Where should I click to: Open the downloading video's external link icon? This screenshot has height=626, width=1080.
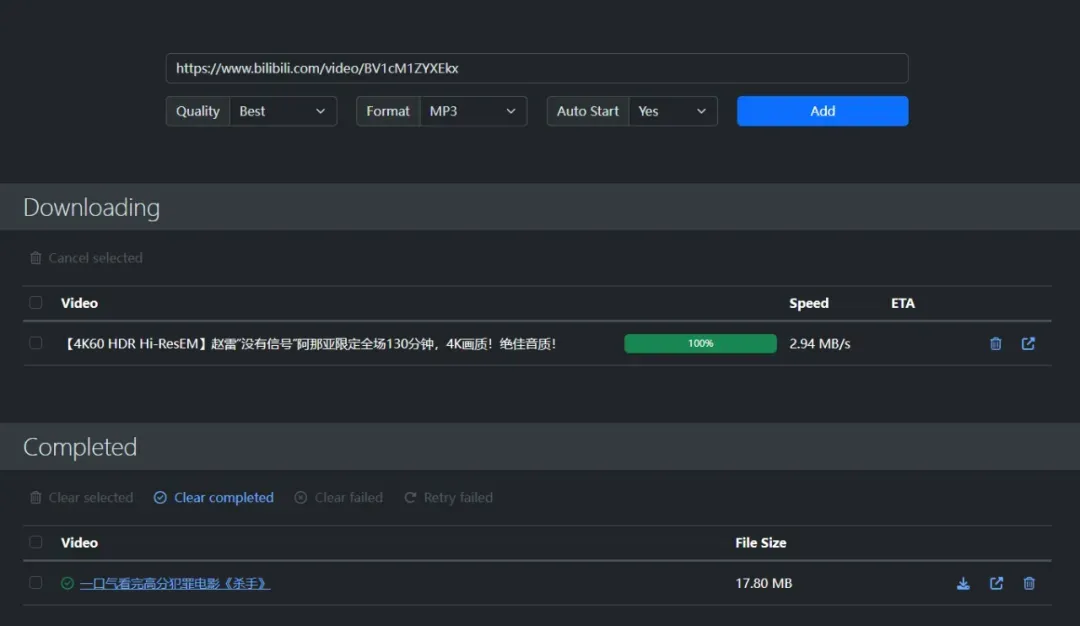[1028, 344]
